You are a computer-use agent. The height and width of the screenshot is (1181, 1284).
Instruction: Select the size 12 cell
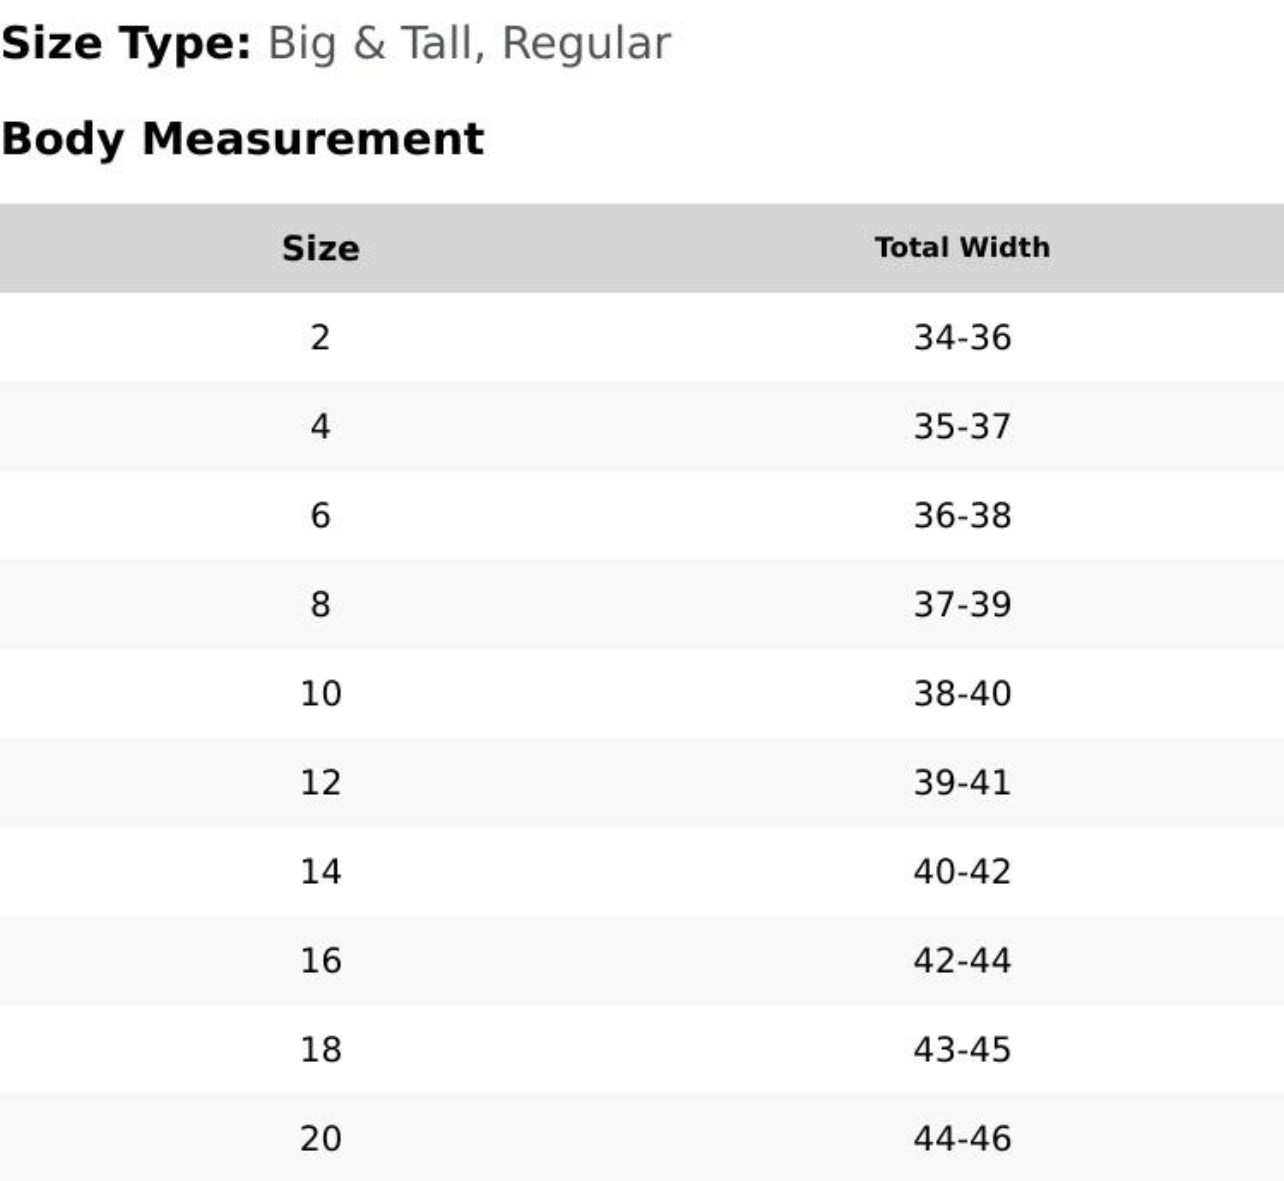[x=320, y=782]
